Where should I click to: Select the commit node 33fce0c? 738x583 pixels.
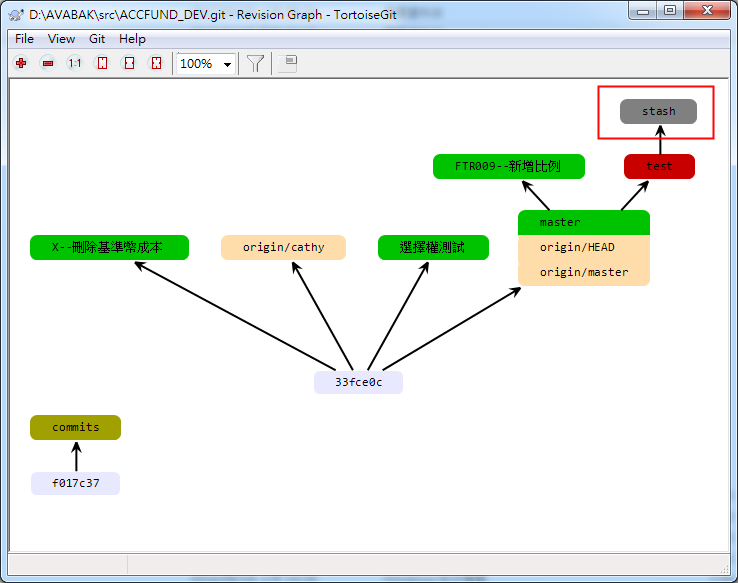358,383
